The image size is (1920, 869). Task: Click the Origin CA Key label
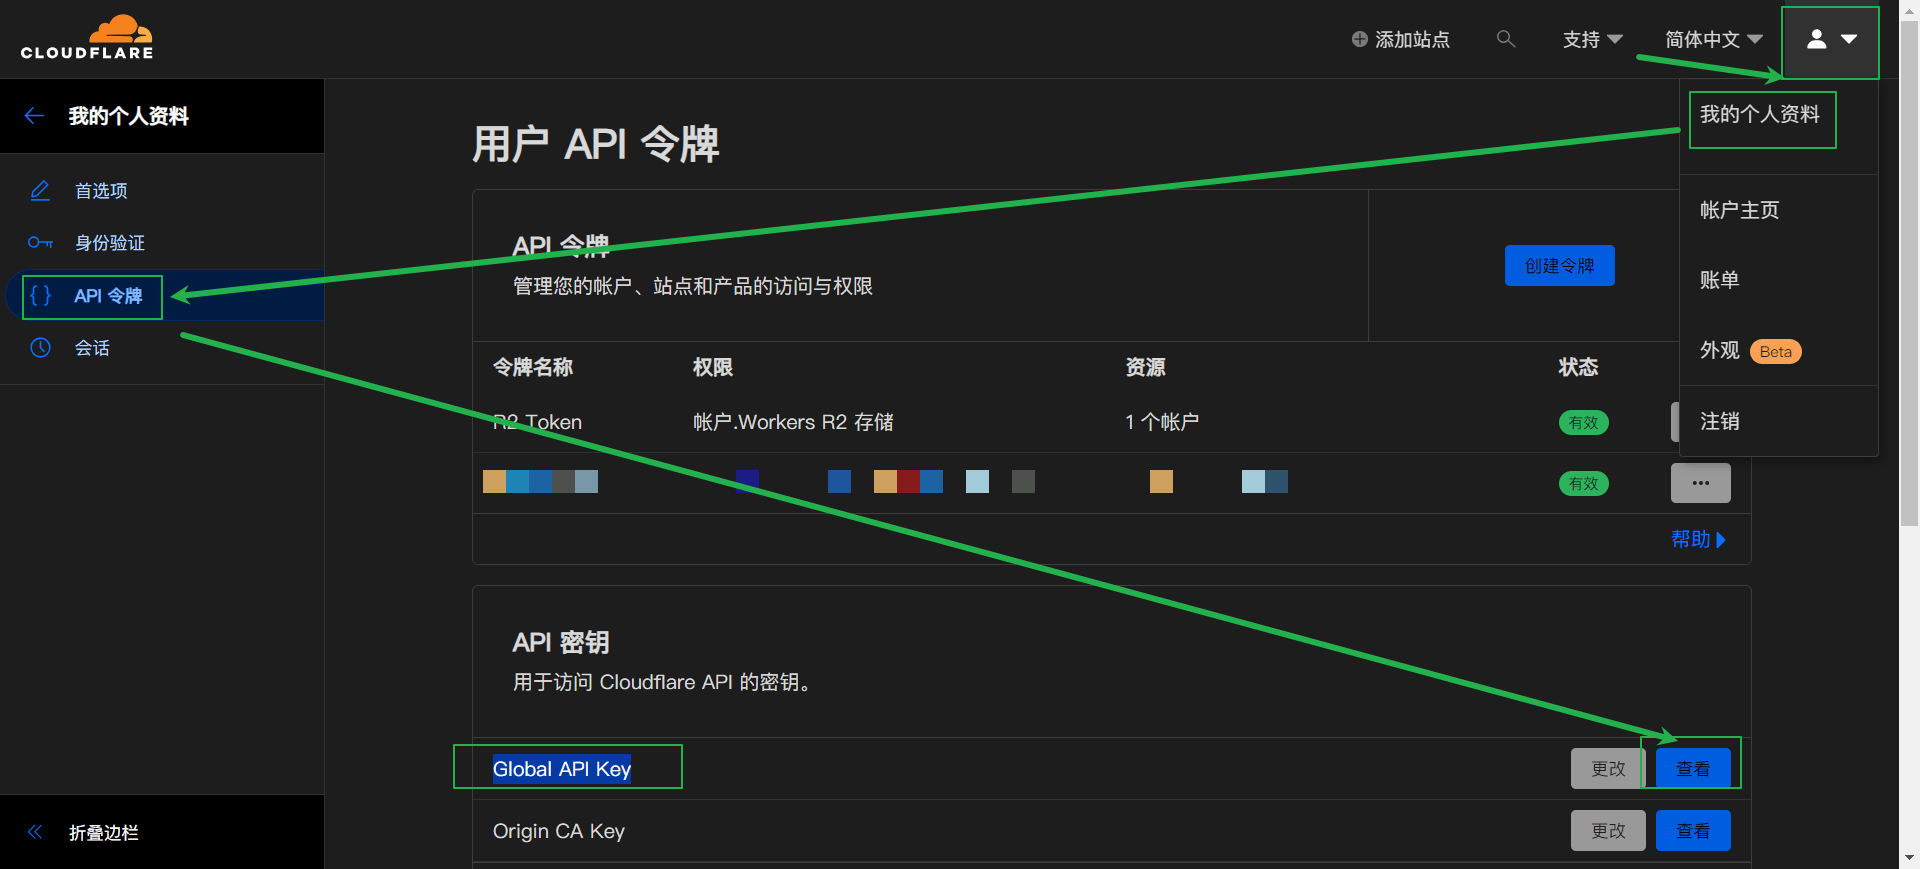pos(559,831)
